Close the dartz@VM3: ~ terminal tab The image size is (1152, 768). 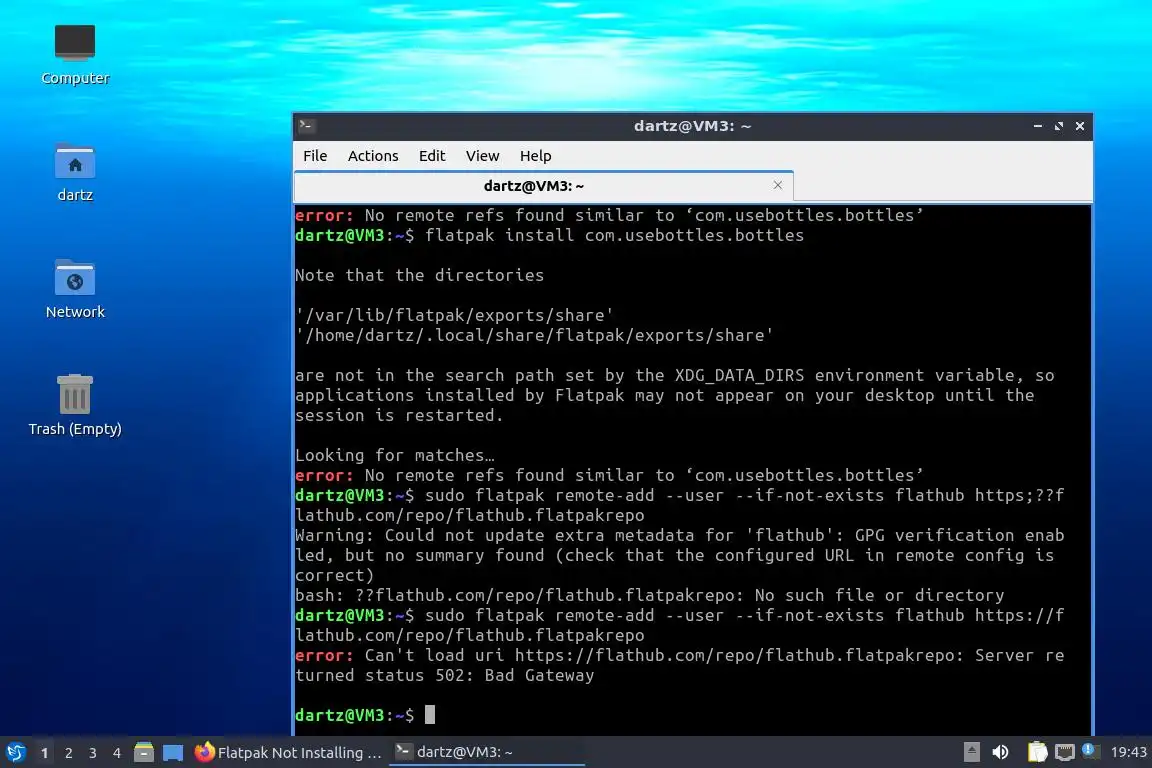pos(777,185)
